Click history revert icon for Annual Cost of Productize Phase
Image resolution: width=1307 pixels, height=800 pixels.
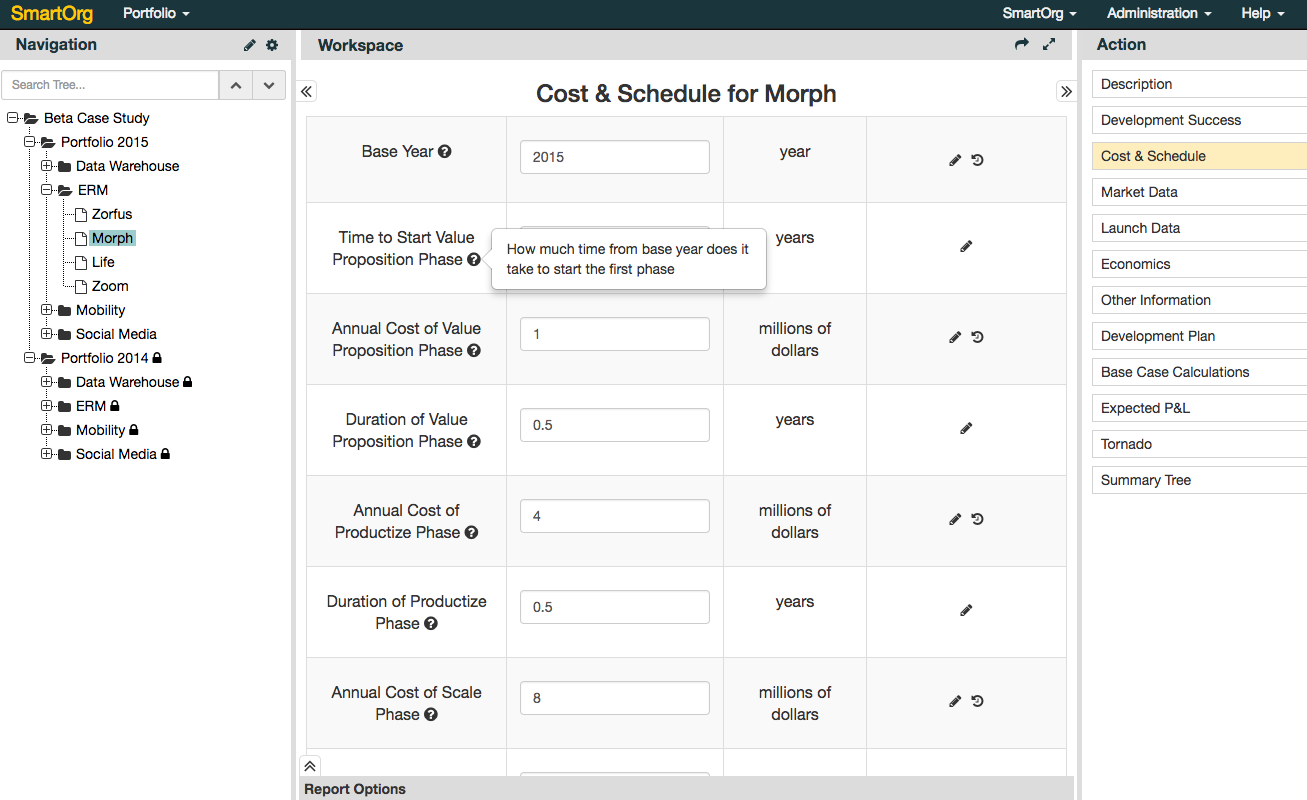(x=978, y=519)
